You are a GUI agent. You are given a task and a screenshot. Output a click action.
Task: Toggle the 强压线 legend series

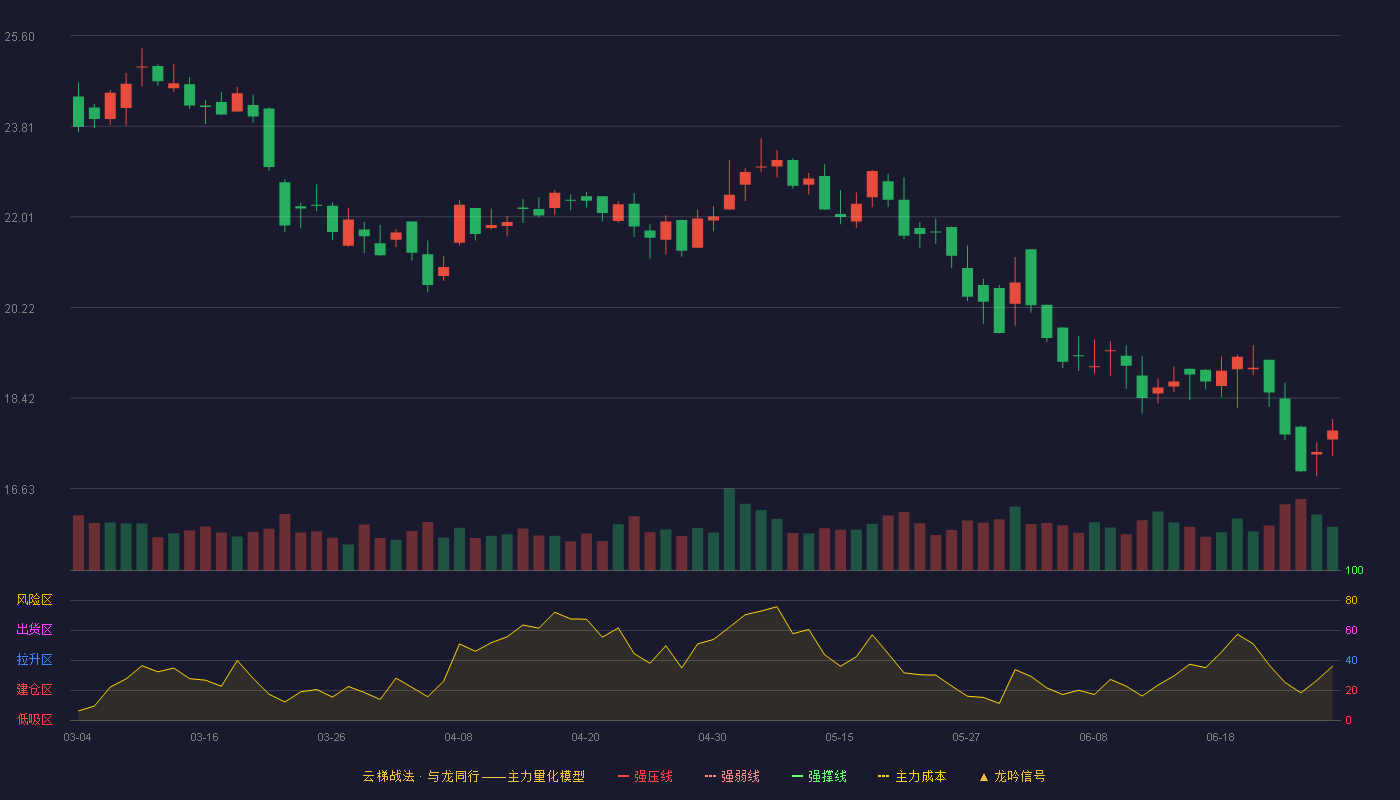[645, 776]
